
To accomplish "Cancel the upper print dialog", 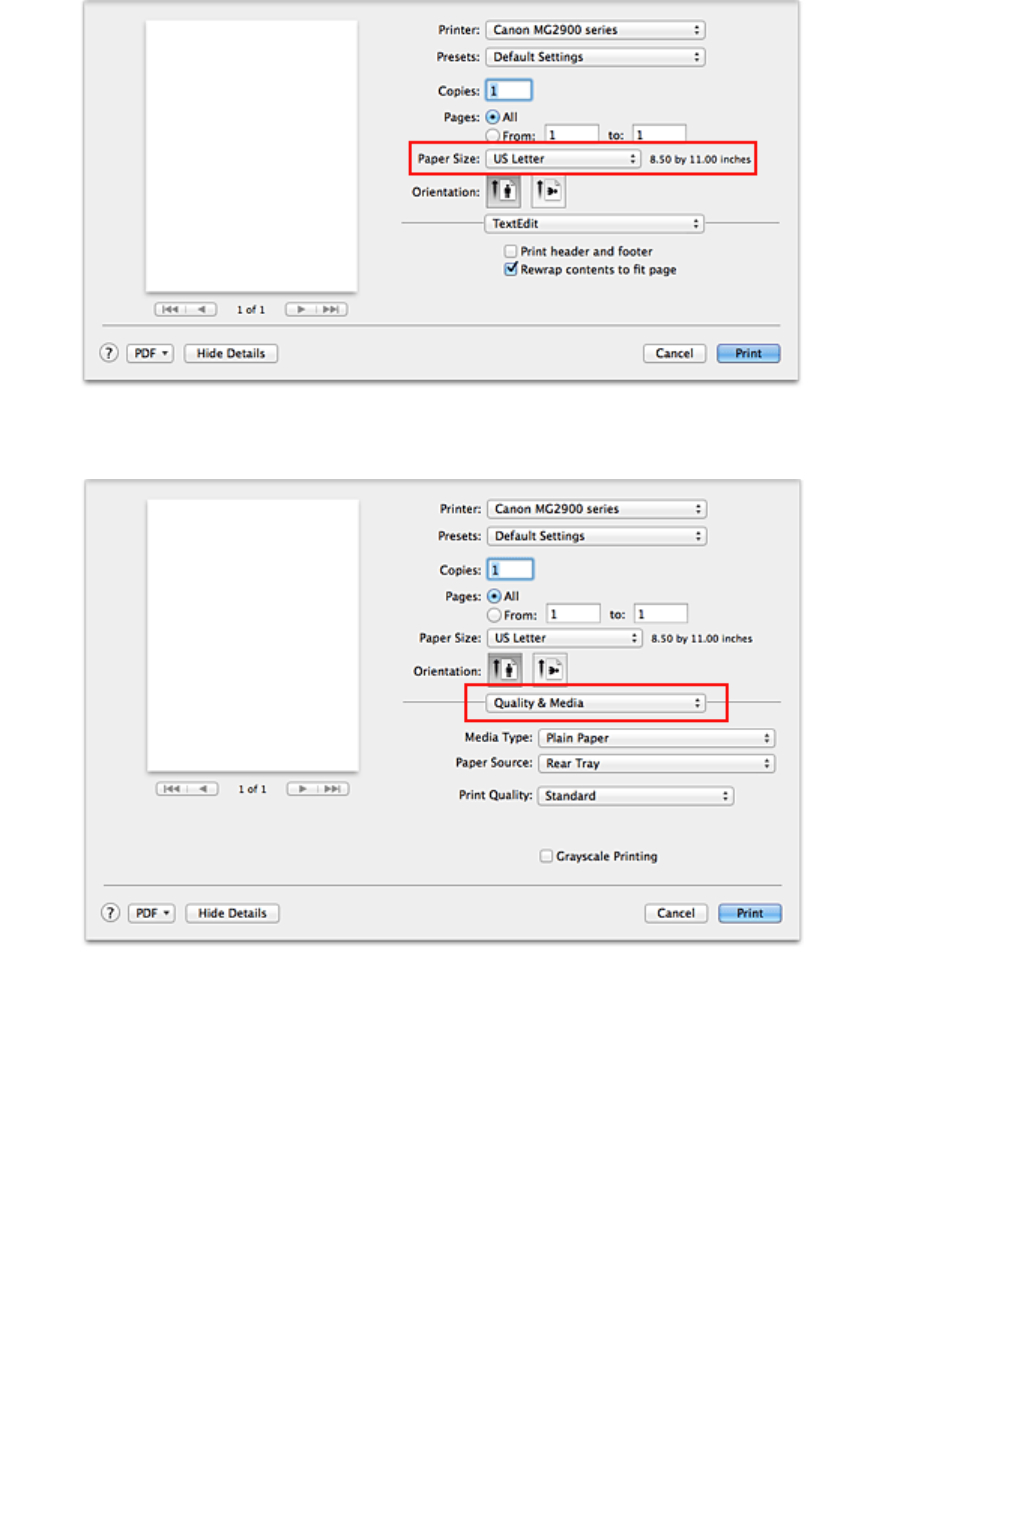I will 675,353.
